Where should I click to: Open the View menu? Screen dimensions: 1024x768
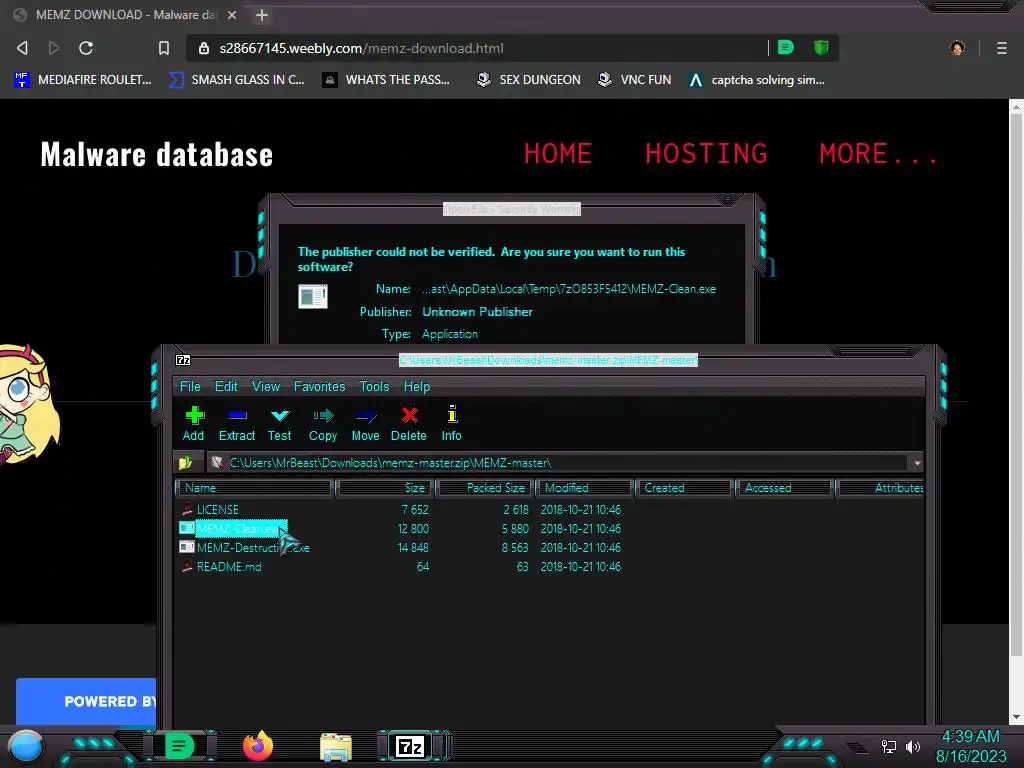tap(266, 387)
